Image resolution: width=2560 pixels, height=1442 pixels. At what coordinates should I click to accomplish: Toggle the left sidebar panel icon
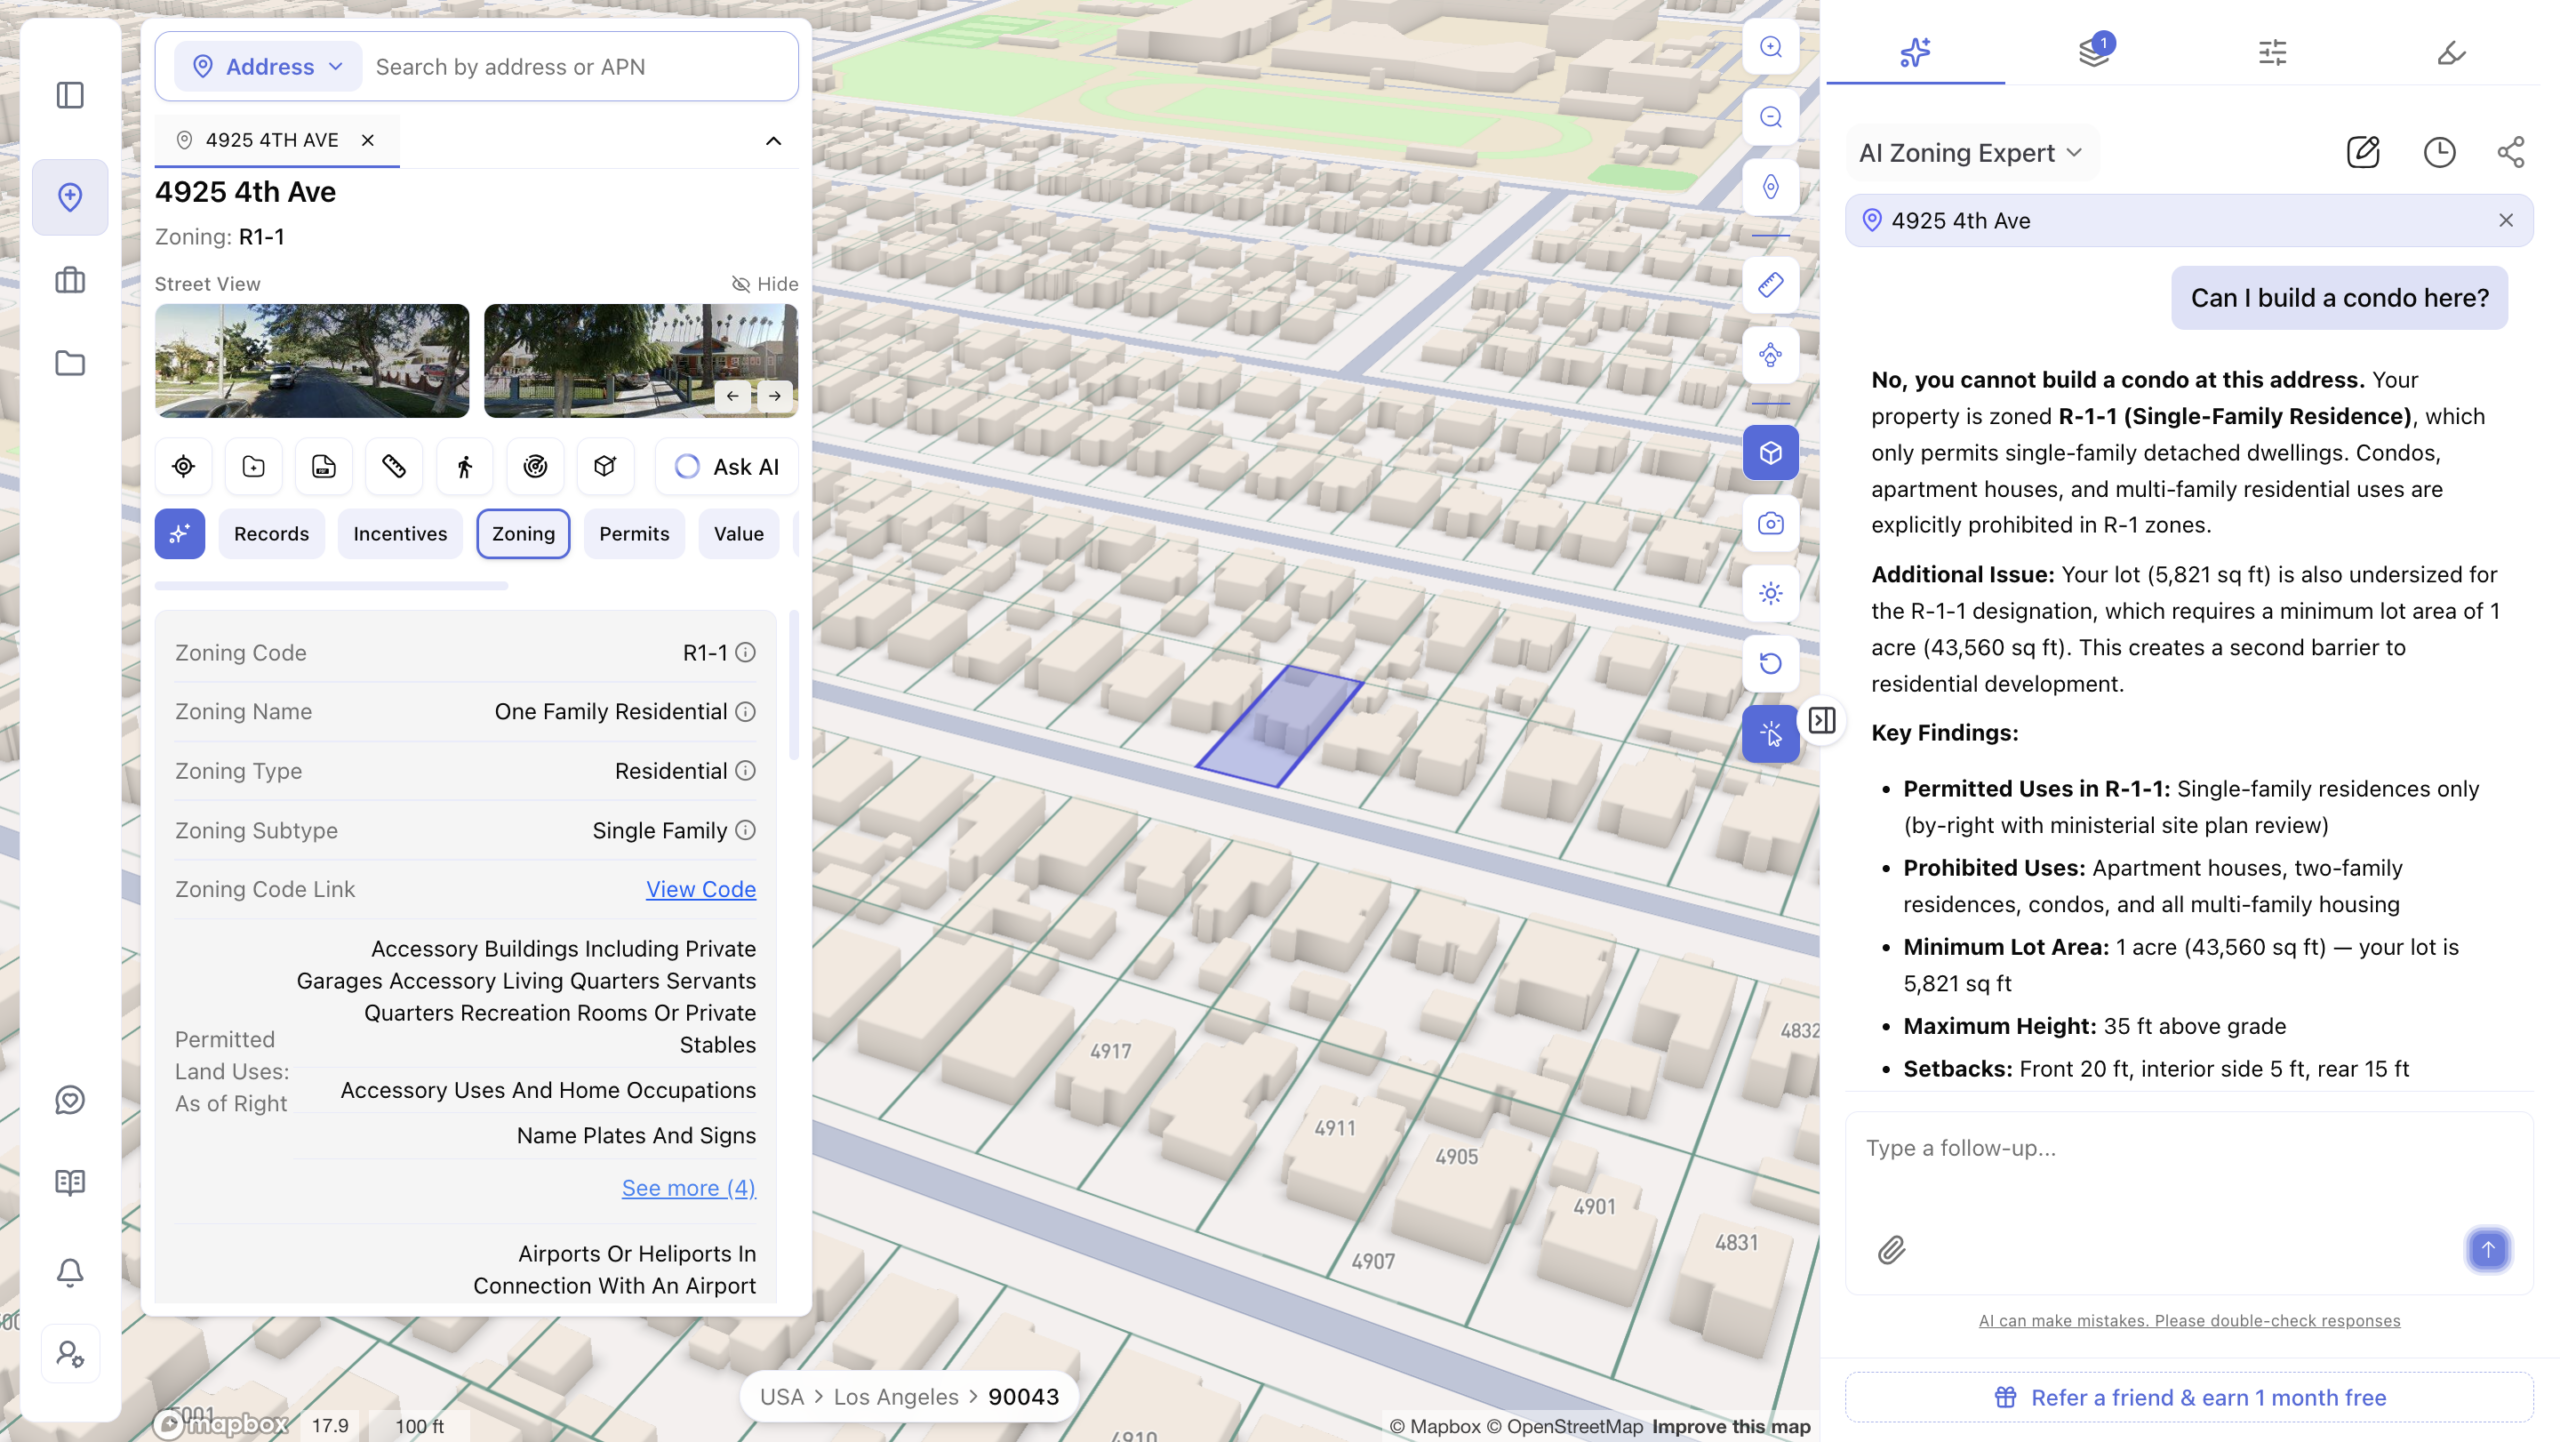[70, 95]
